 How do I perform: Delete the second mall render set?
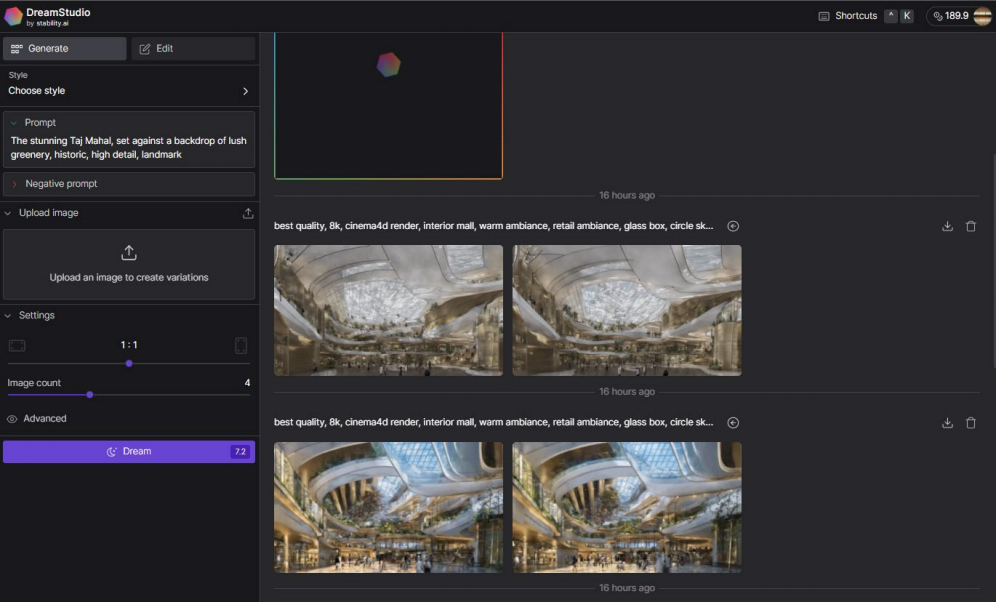pos(970,423)
